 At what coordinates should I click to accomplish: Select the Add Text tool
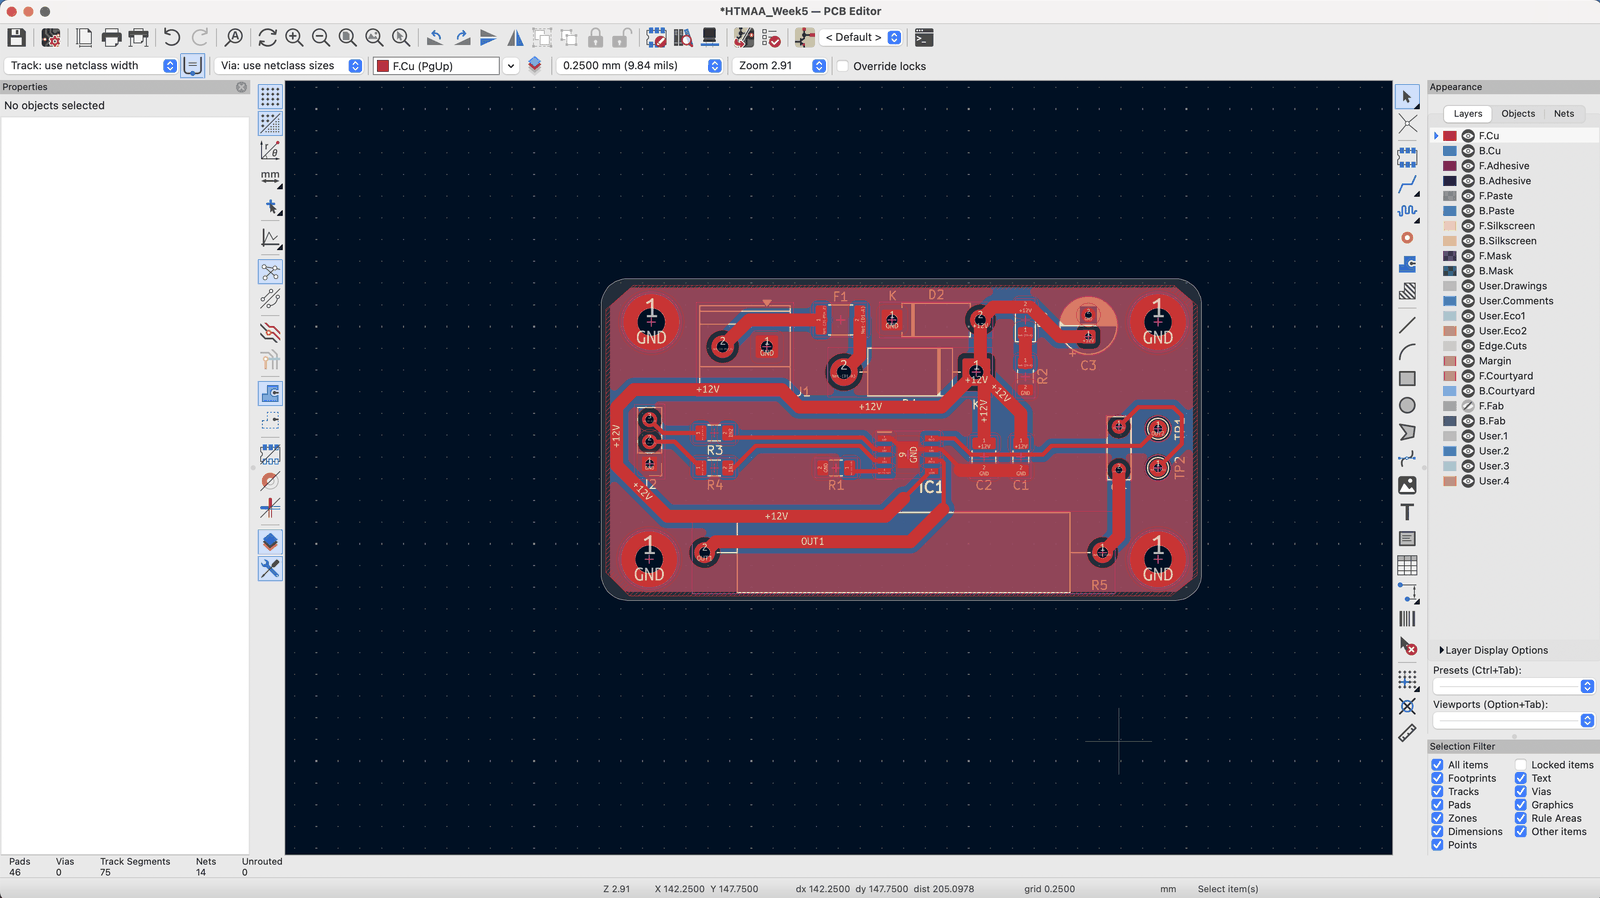[1407, 512]
